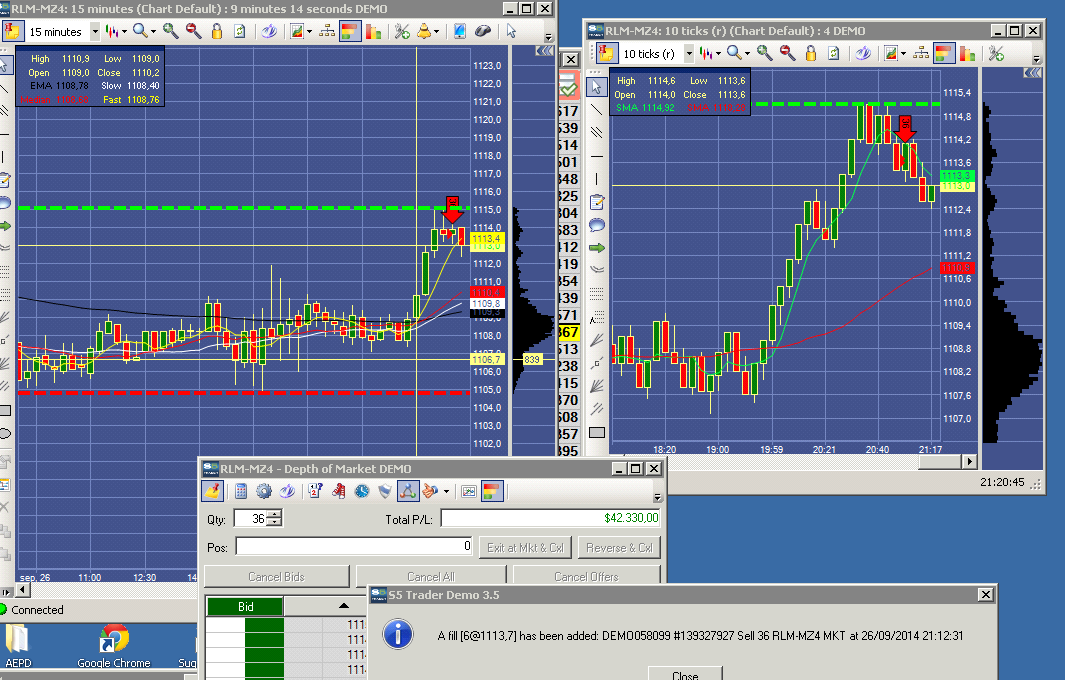Screen dimensions: 1065x680
Task: Open the tools-plus wrench icon in 10 ticks chart
Action: [996, 53]
